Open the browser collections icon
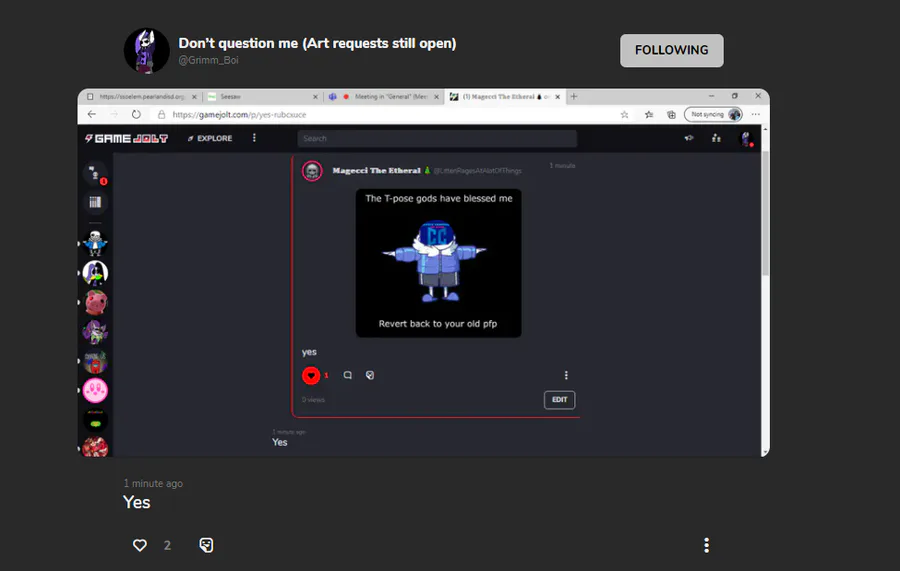 pyautogui.click(x=672, y=115)
